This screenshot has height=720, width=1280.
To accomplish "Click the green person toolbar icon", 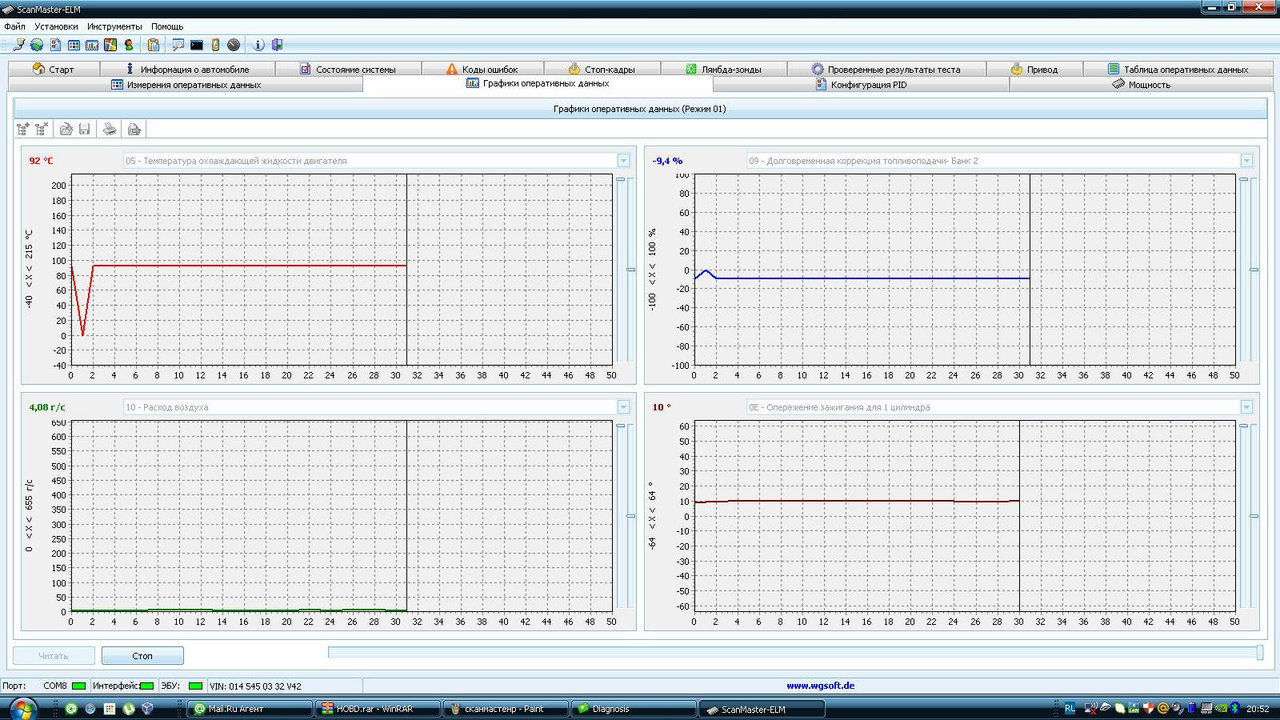I will click(128, 45).
